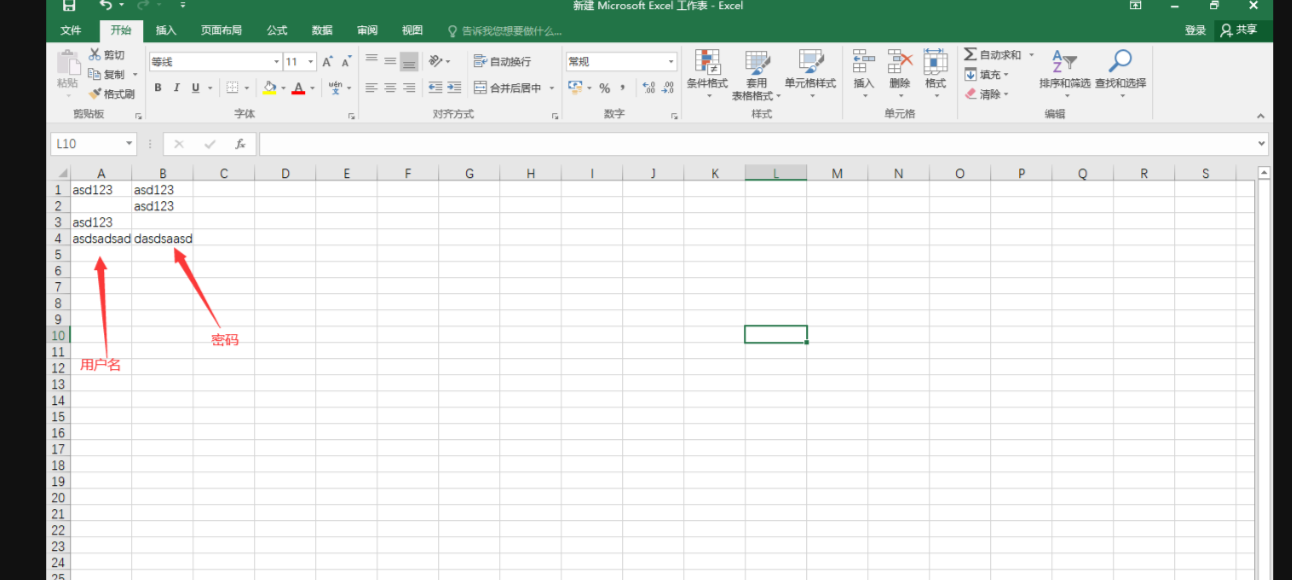Open the Name Box dropdown next to L10
The height and width of the screenshot is (580, 1292).
(x=129, y=144)
